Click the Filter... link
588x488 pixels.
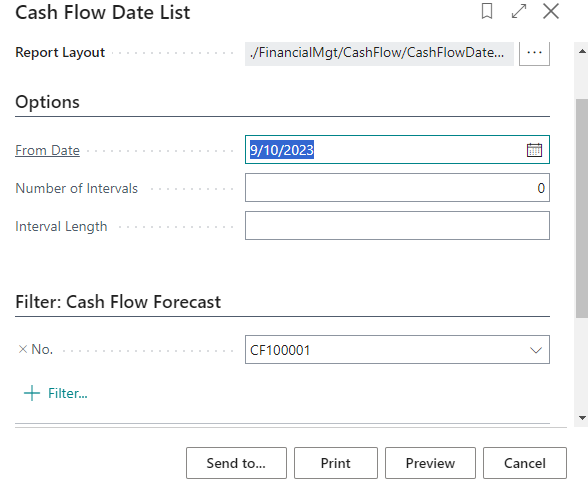(x=68, y=393)
